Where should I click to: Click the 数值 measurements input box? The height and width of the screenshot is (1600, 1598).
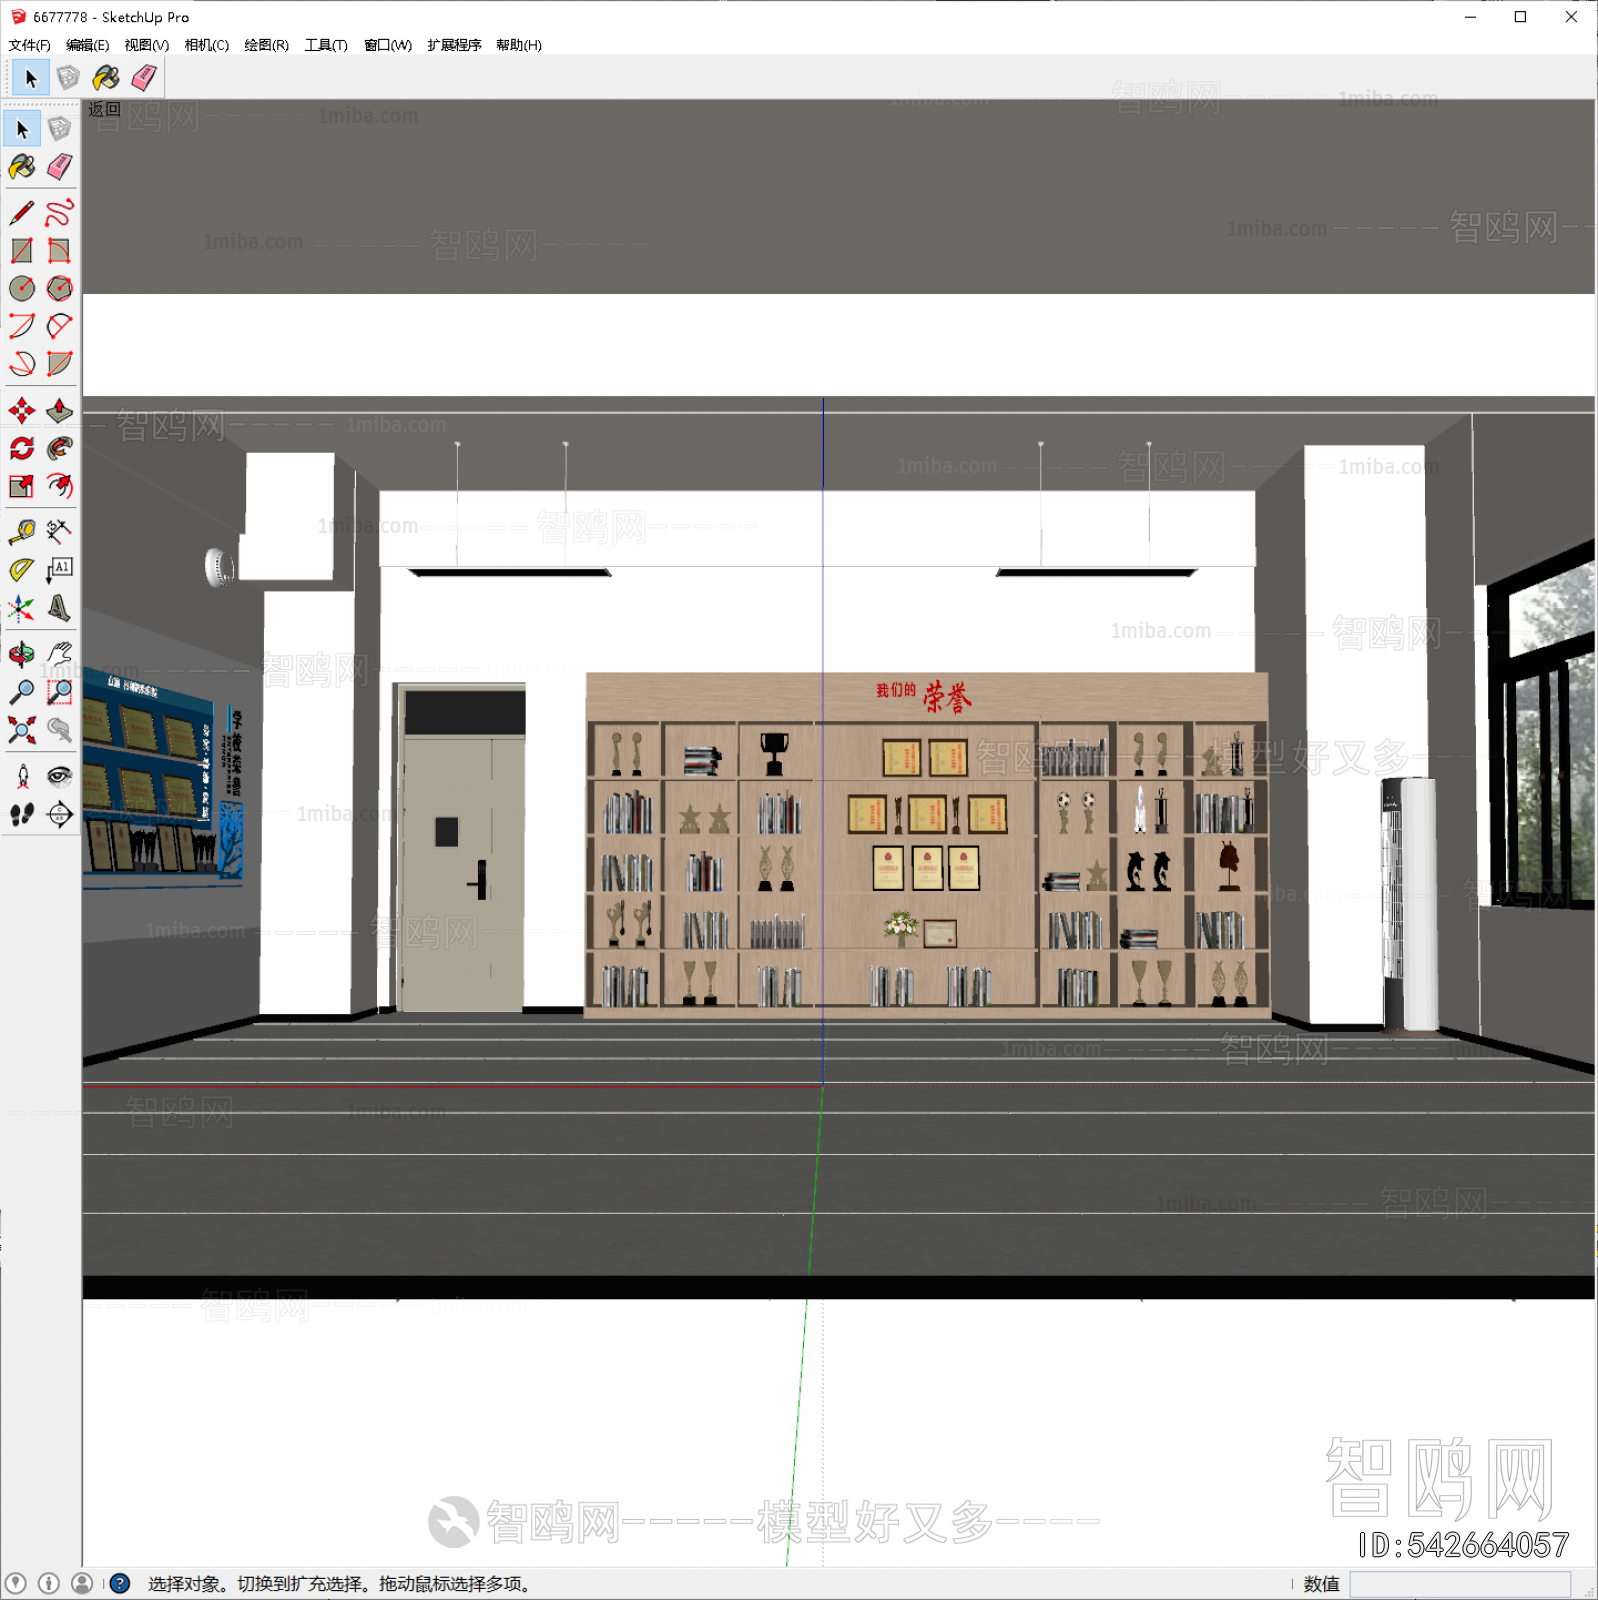[x=1459, y=1584]
